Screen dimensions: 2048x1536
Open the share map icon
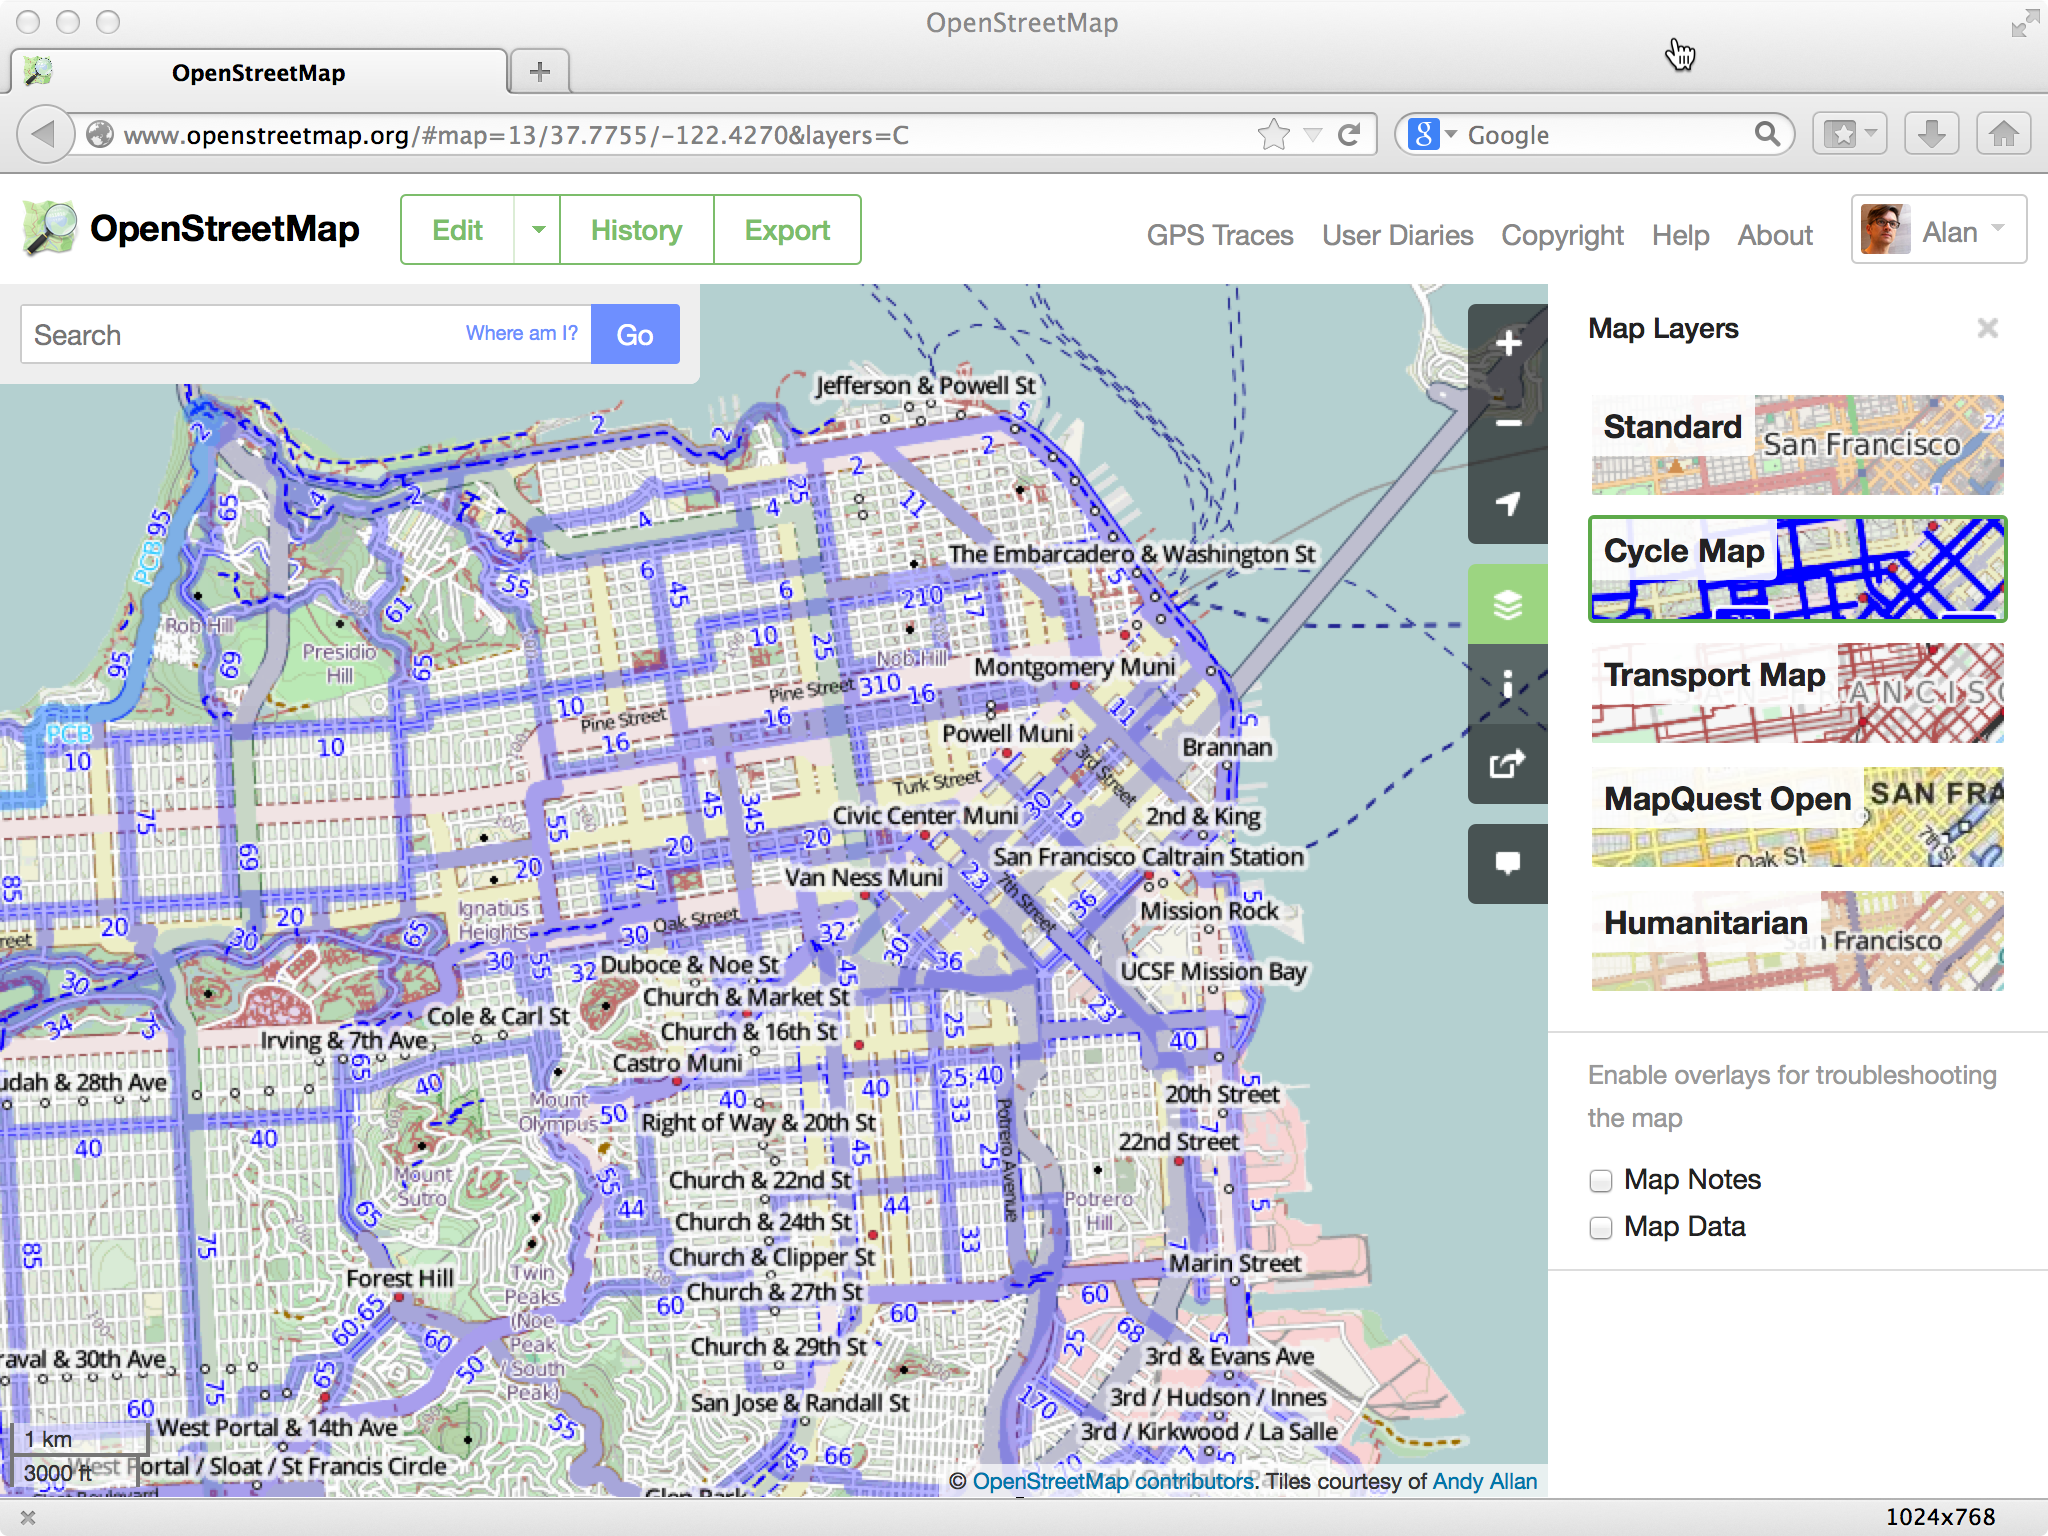point(1508,764)
